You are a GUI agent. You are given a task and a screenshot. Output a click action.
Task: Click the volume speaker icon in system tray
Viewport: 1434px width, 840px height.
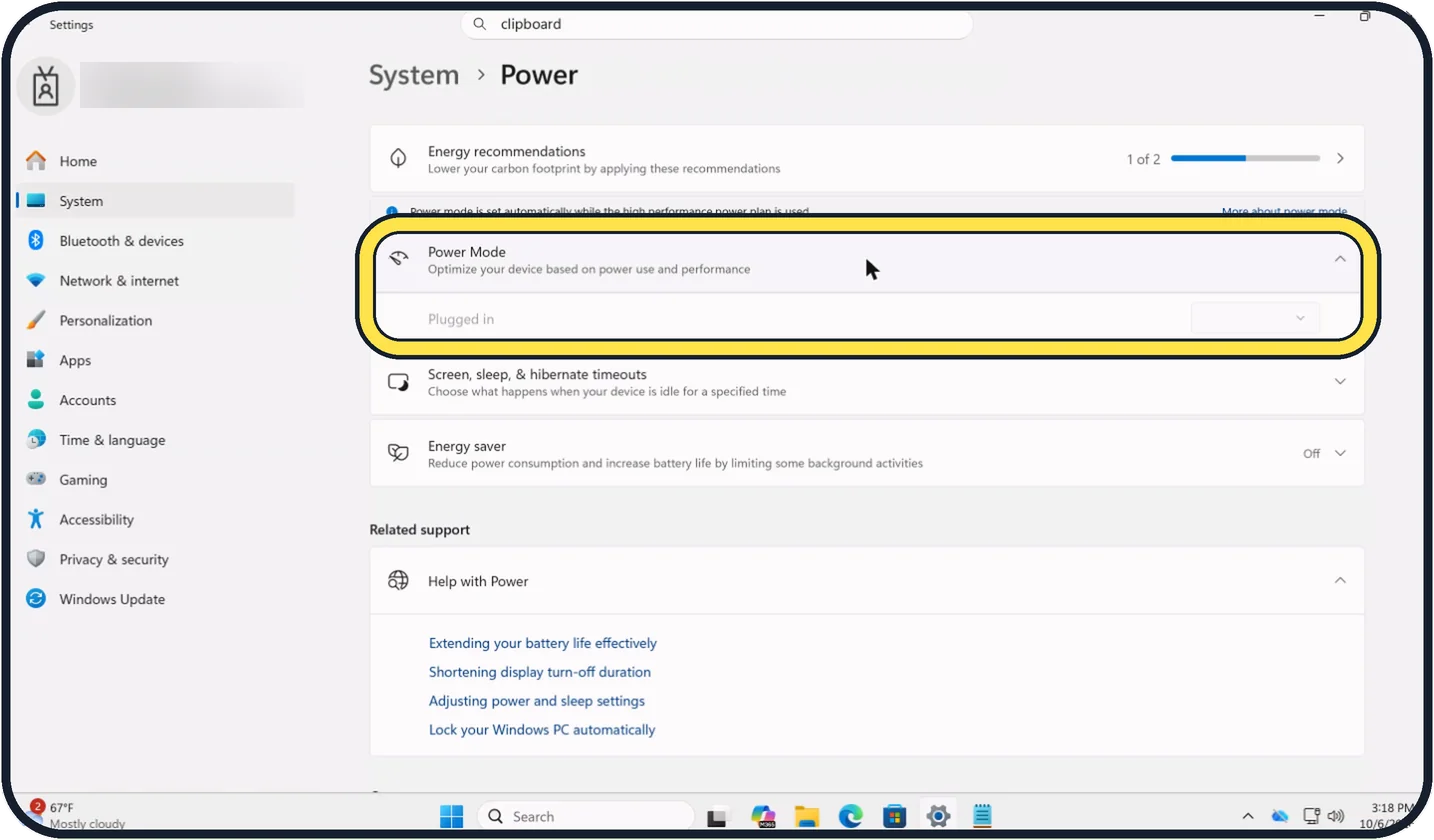click(x=1335, y=816)
